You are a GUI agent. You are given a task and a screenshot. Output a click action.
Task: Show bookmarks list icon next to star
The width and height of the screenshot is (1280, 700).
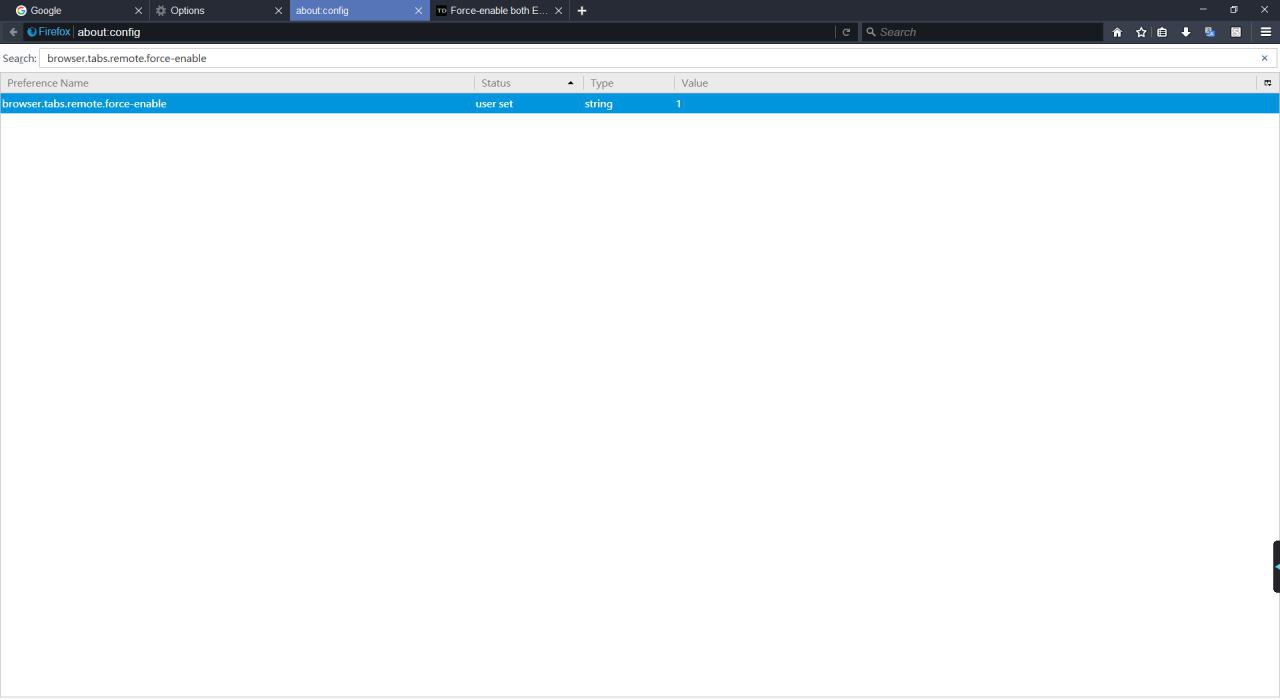click(x=1162, y=32)
